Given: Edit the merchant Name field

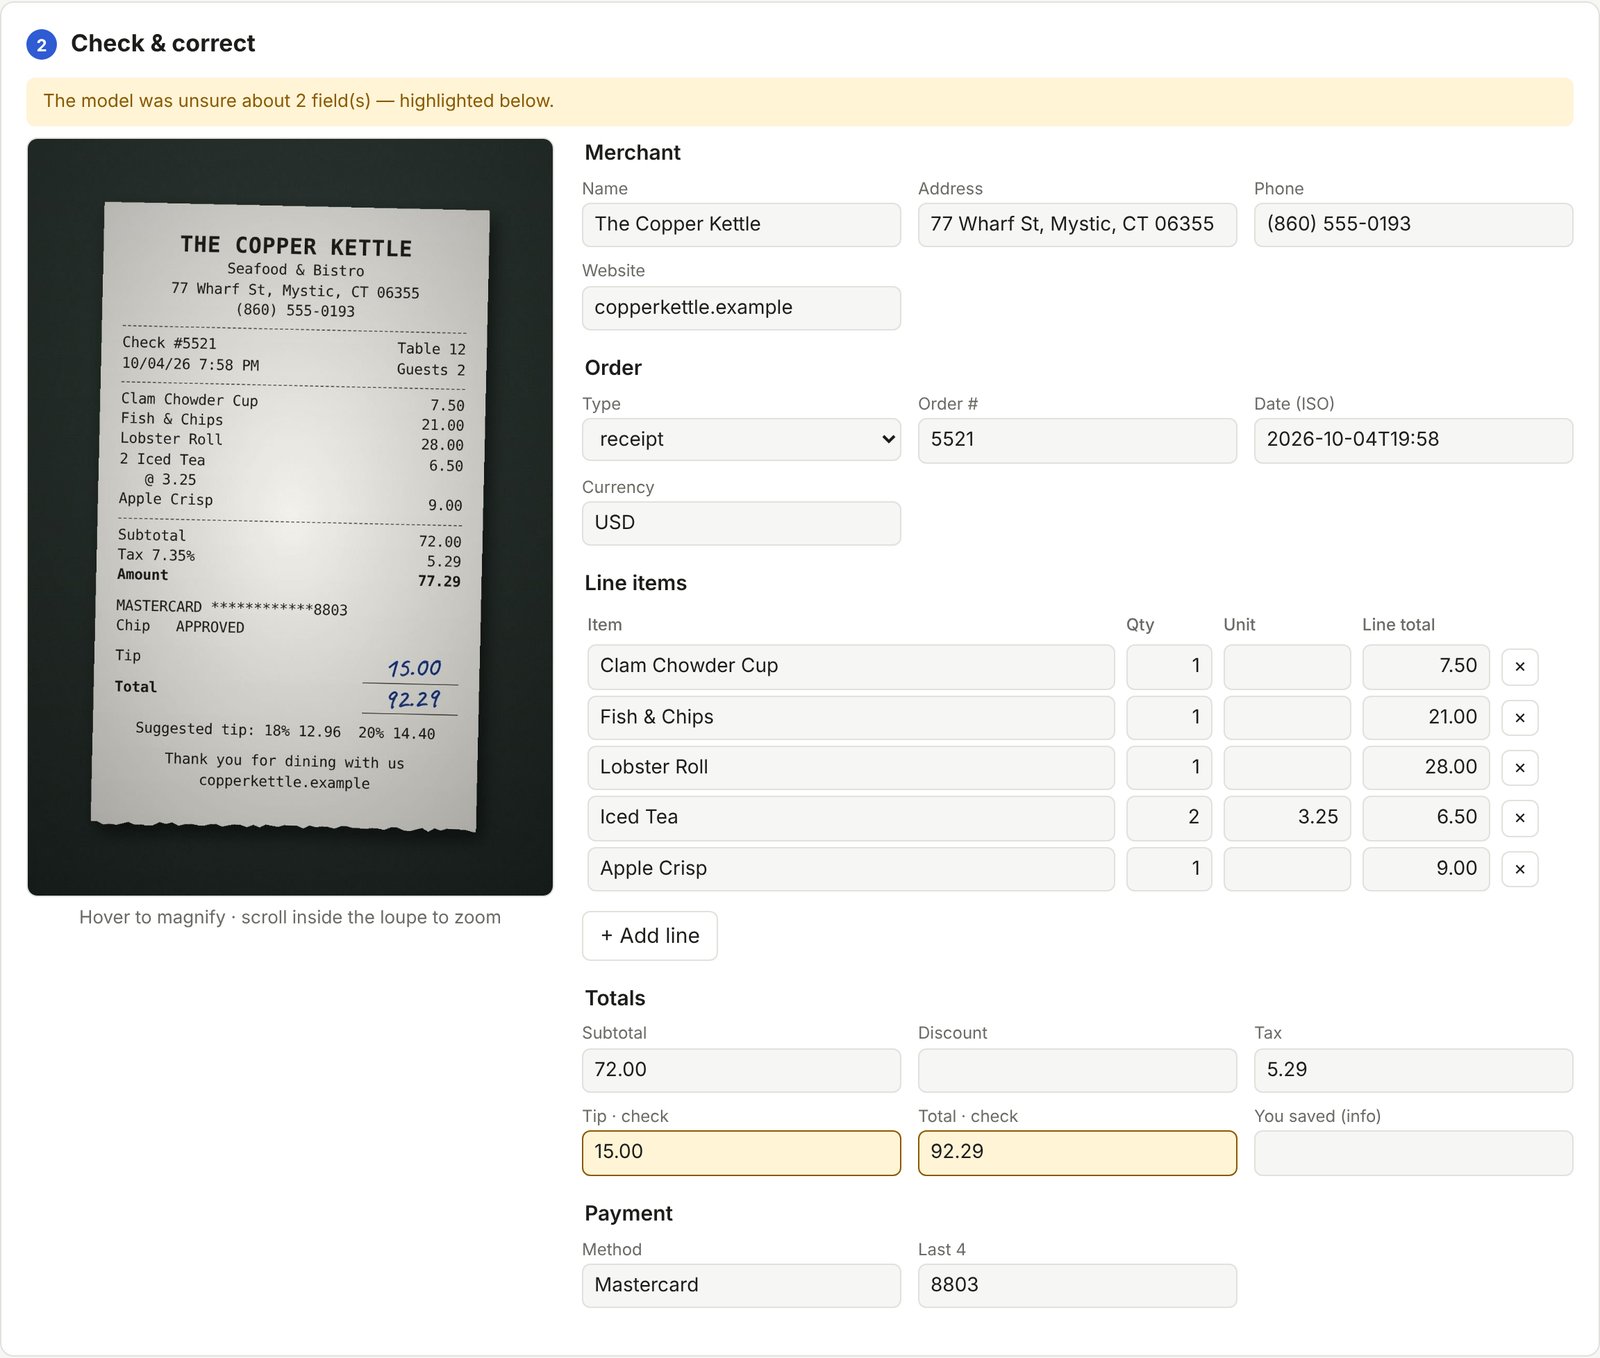Looking at the screenshot, I should pos(741,225).
